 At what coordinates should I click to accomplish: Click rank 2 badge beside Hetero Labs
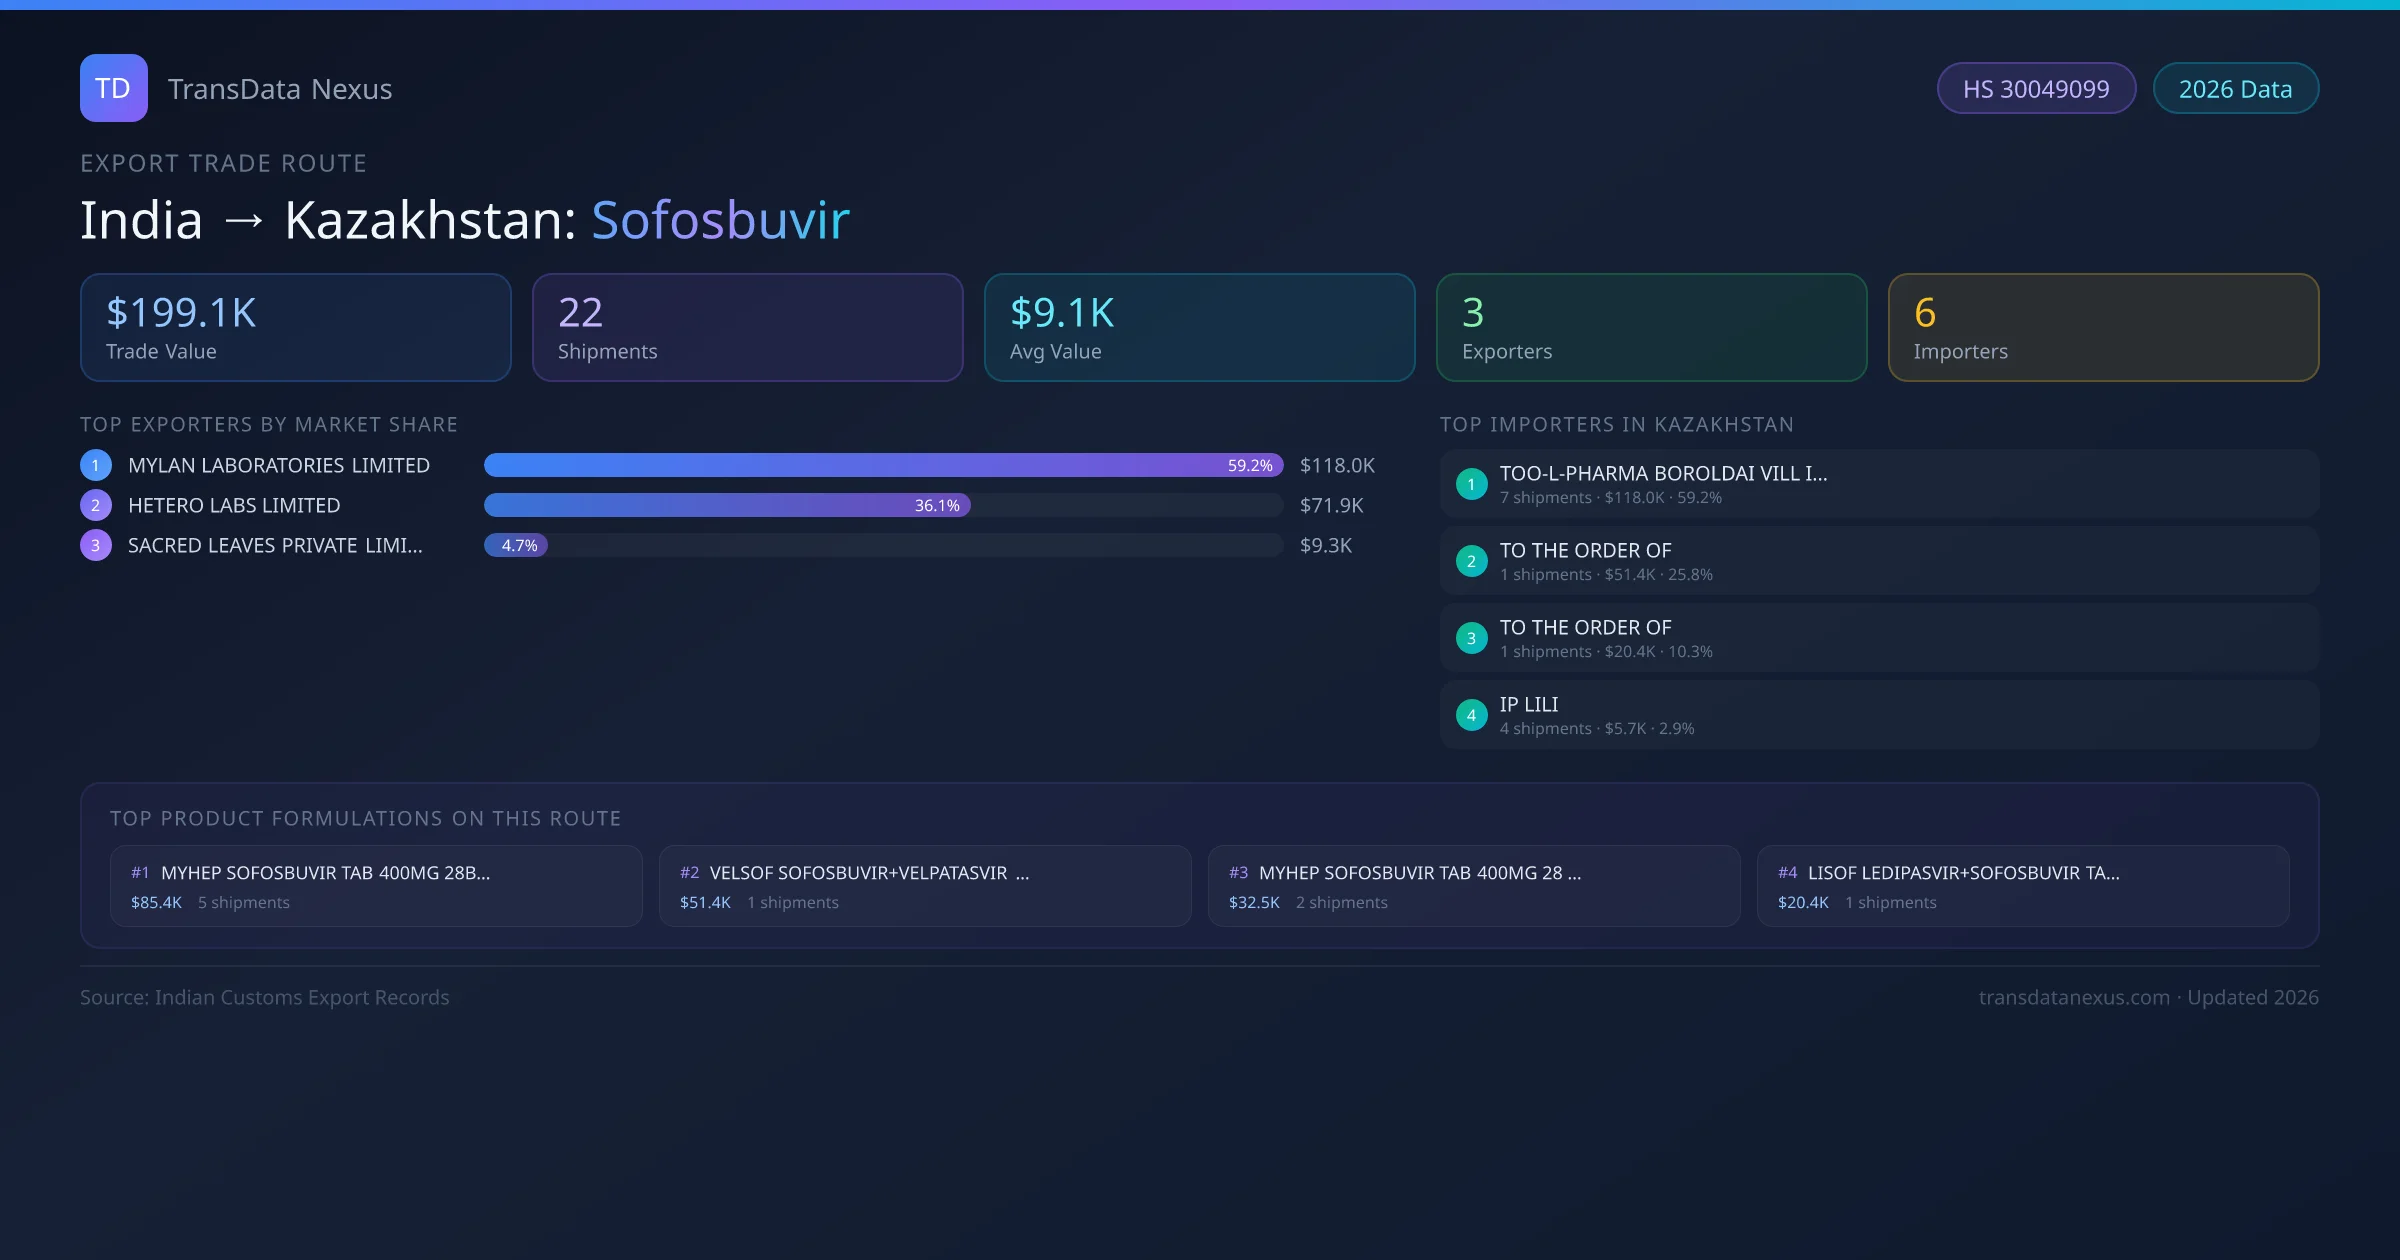(x=96, y=505)
